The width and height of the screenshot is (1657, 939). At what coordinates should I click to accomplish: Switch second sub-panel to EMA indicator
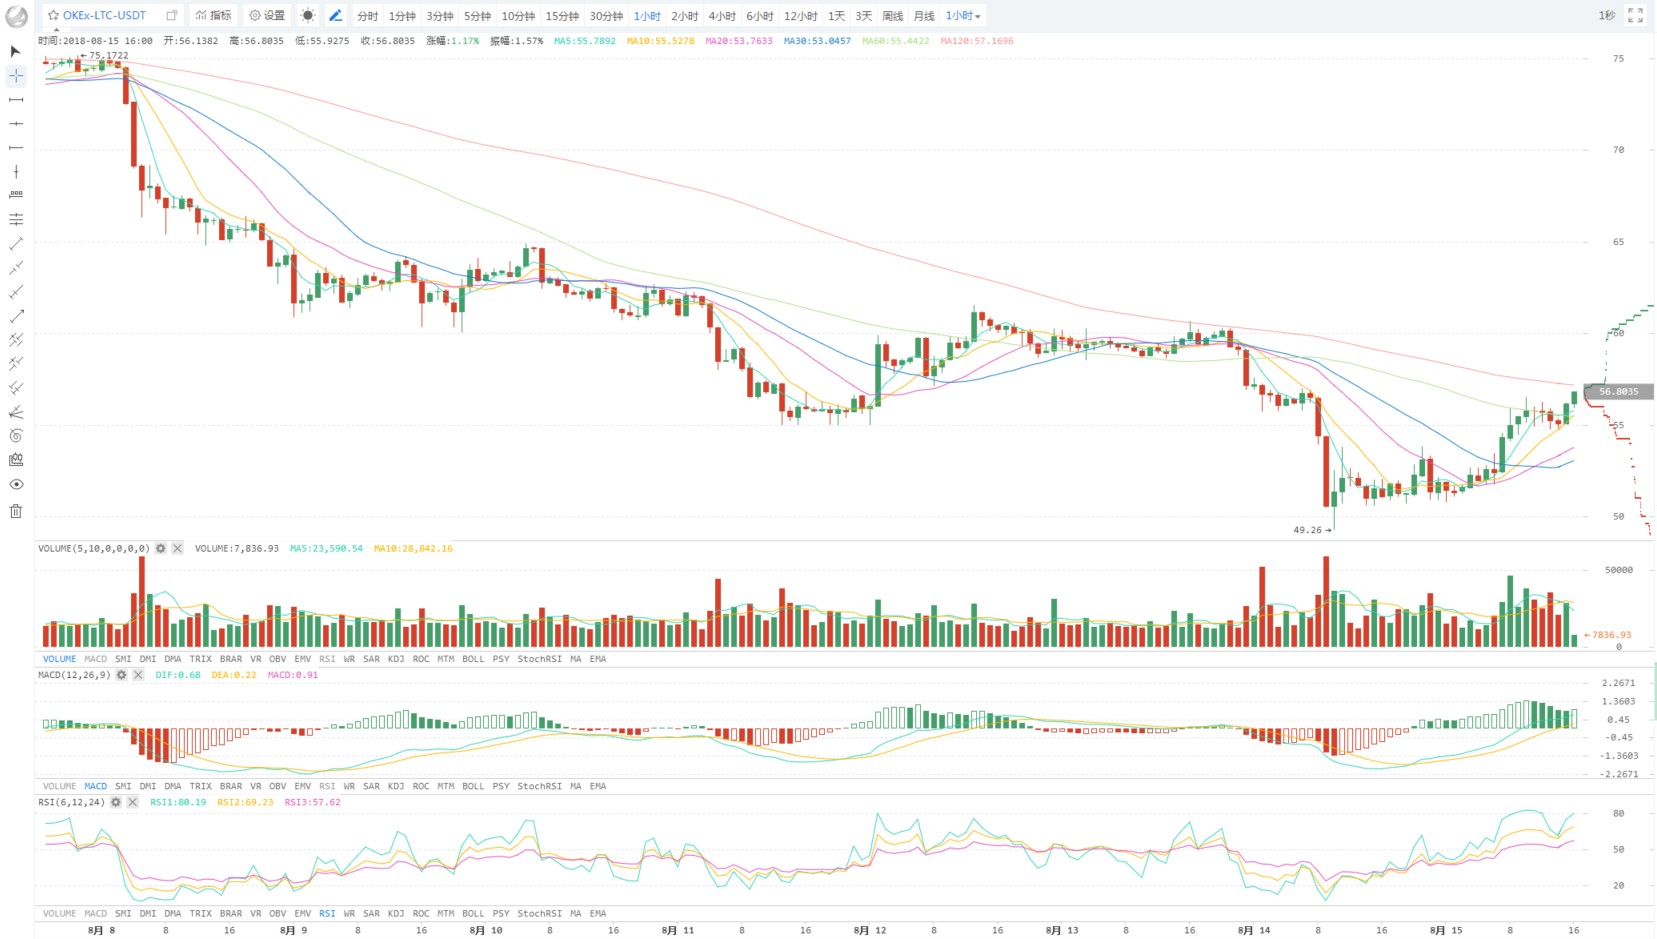coord(598,786)
